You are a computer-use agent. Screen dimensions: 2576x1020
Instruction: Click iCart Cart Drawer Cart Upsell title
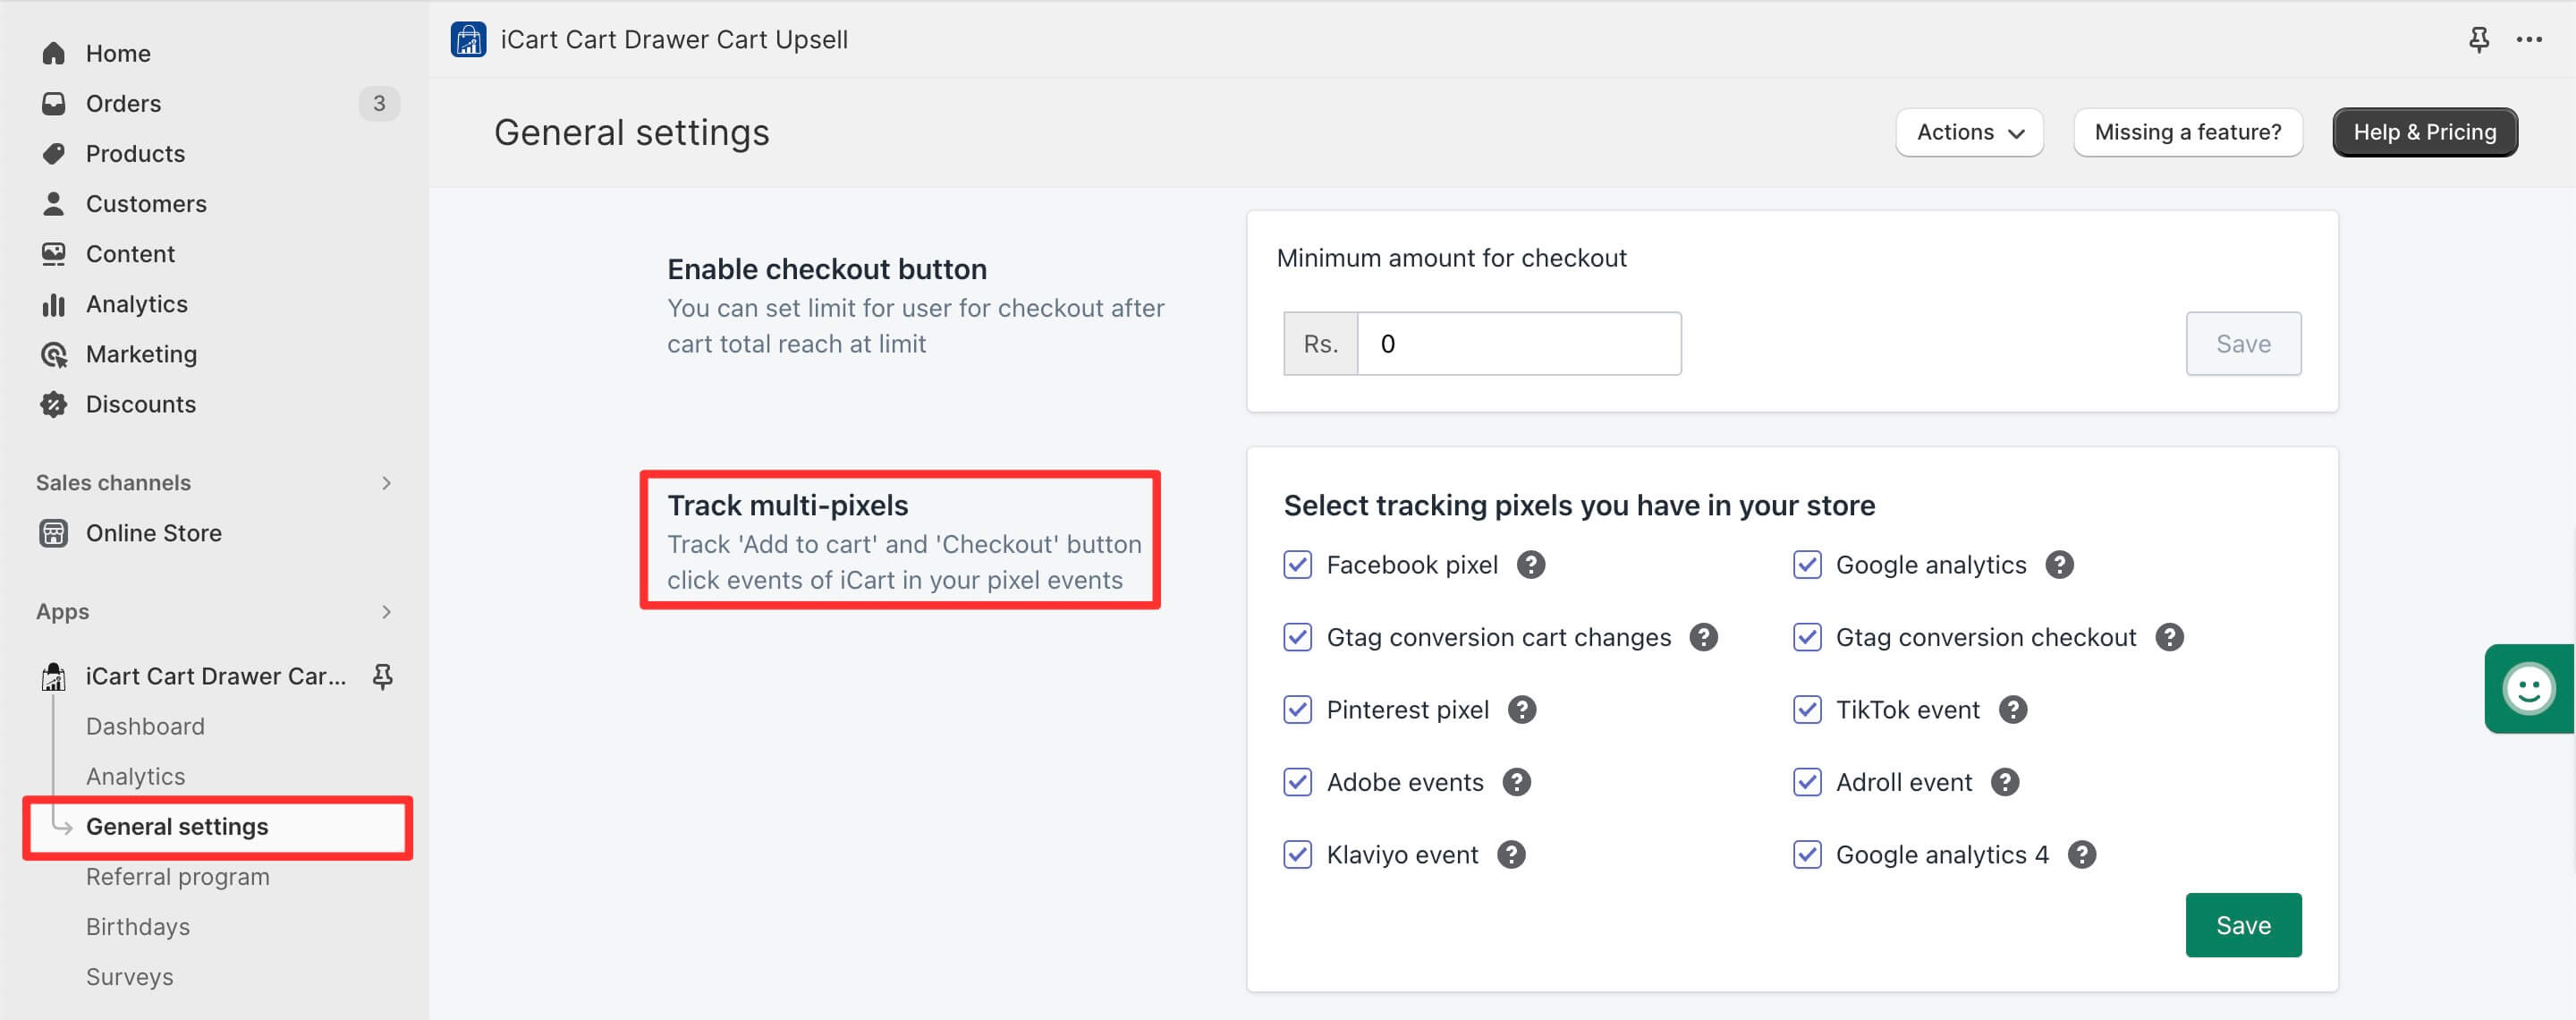674,39
